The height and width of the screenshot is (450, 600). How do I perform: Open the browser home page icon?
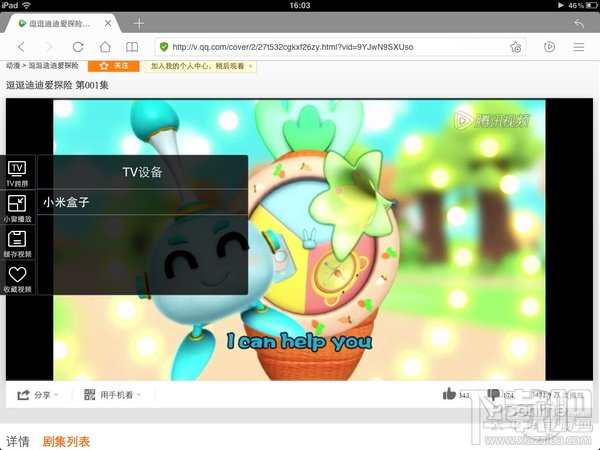click(105, 47)
